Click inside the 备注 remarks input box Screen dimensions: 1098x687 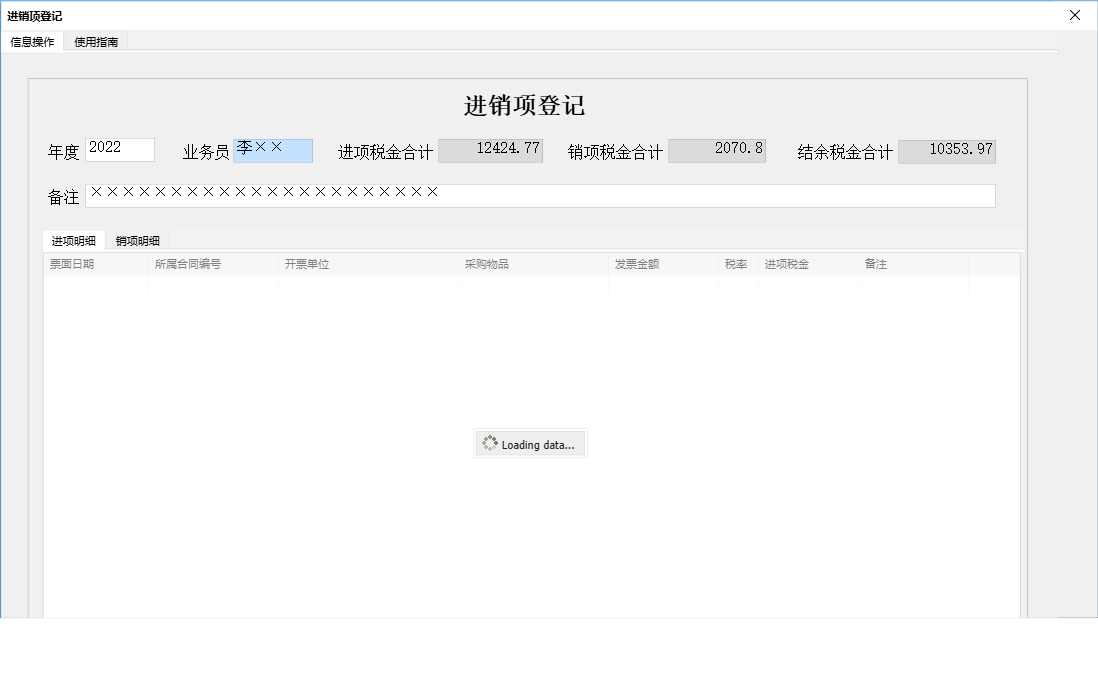tap(540, 196)
